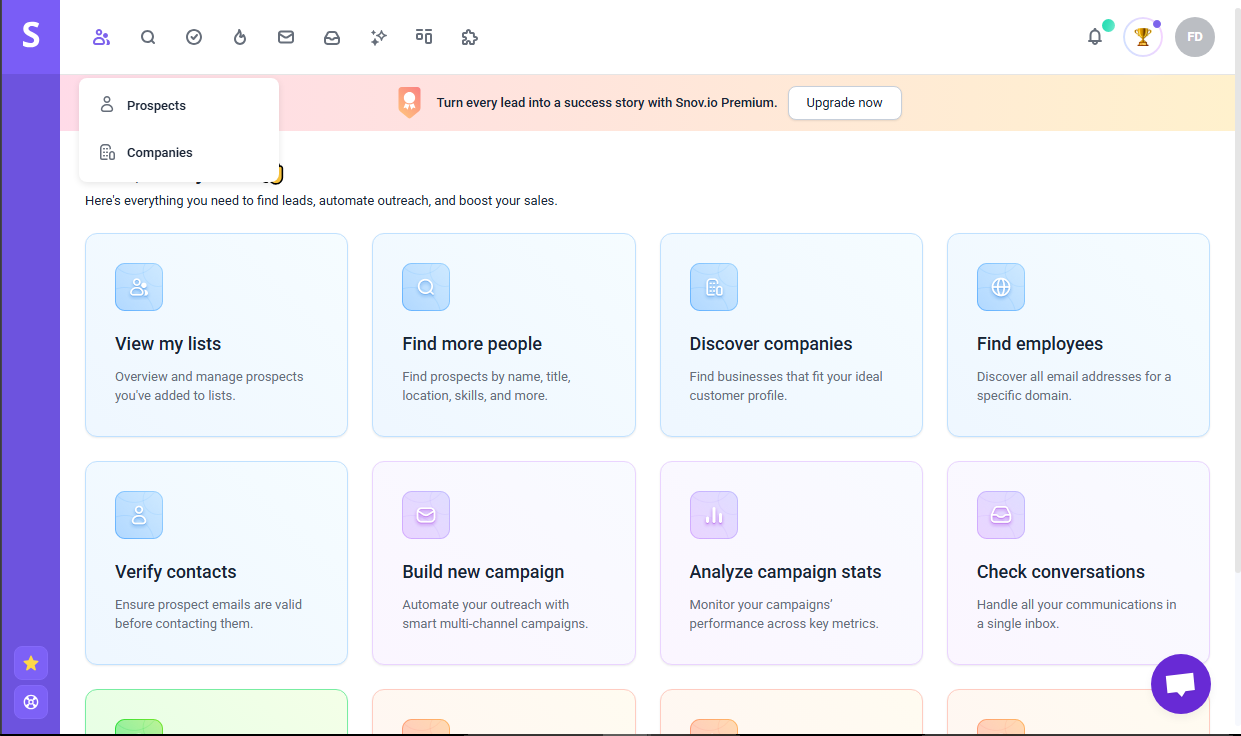
Task: Open the chat bubble support widget
Action: tap(1181, 684)
